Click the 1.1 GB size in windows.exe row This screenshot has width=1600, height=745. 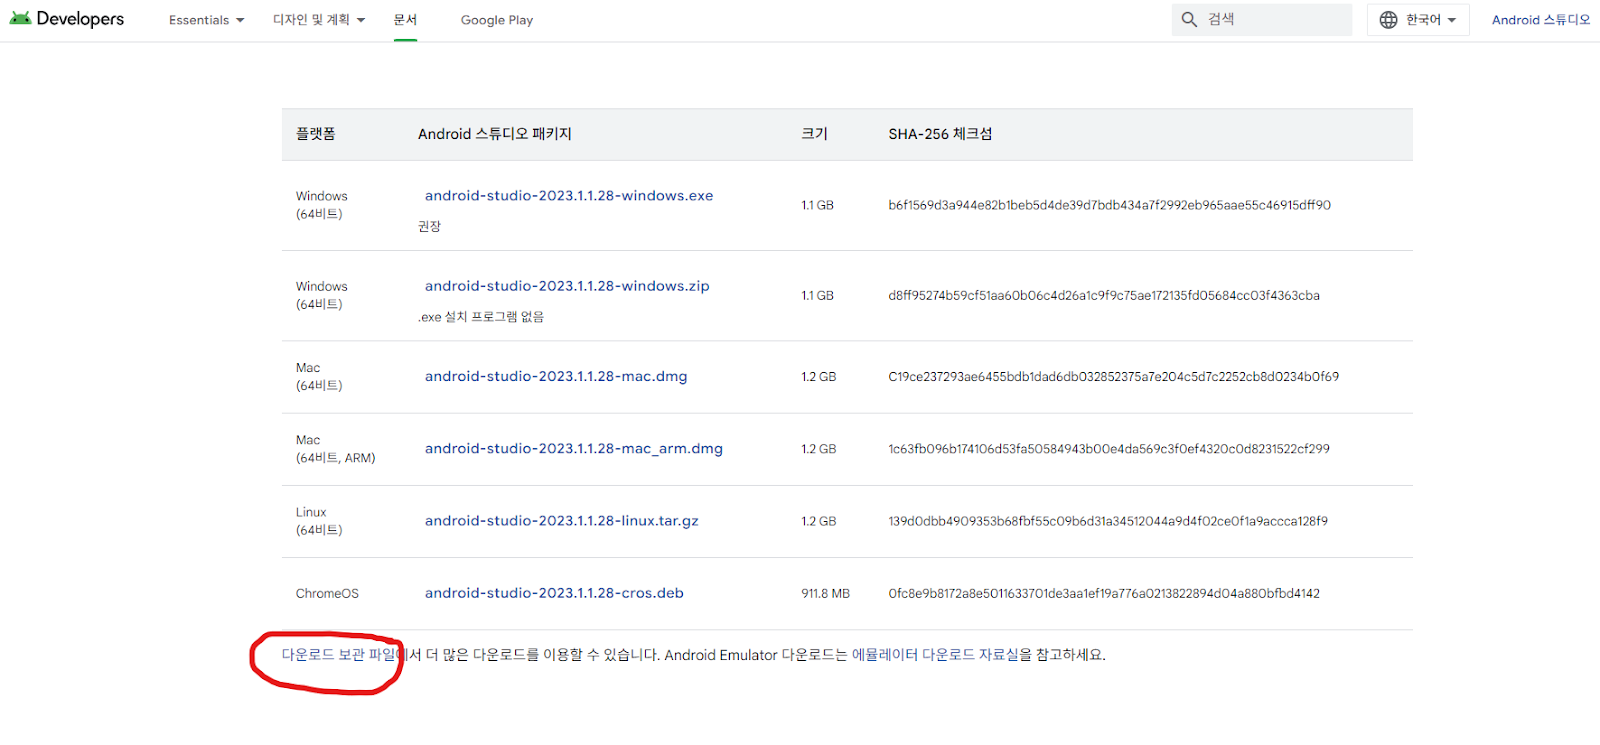coord(817,205)
